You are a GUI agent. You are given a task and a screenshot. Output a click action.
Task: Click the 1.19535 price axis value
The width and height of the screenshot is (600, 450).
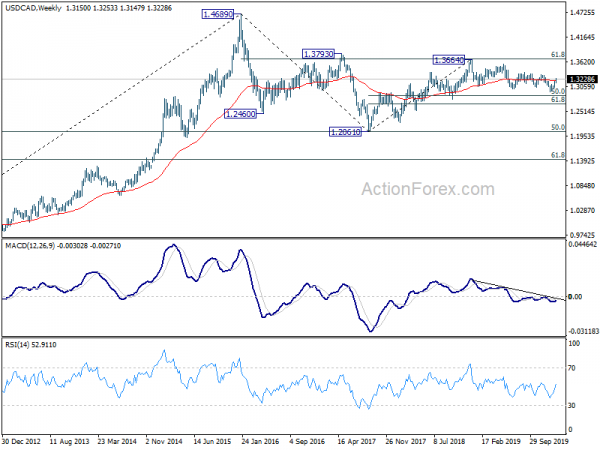tap(582, 136)
